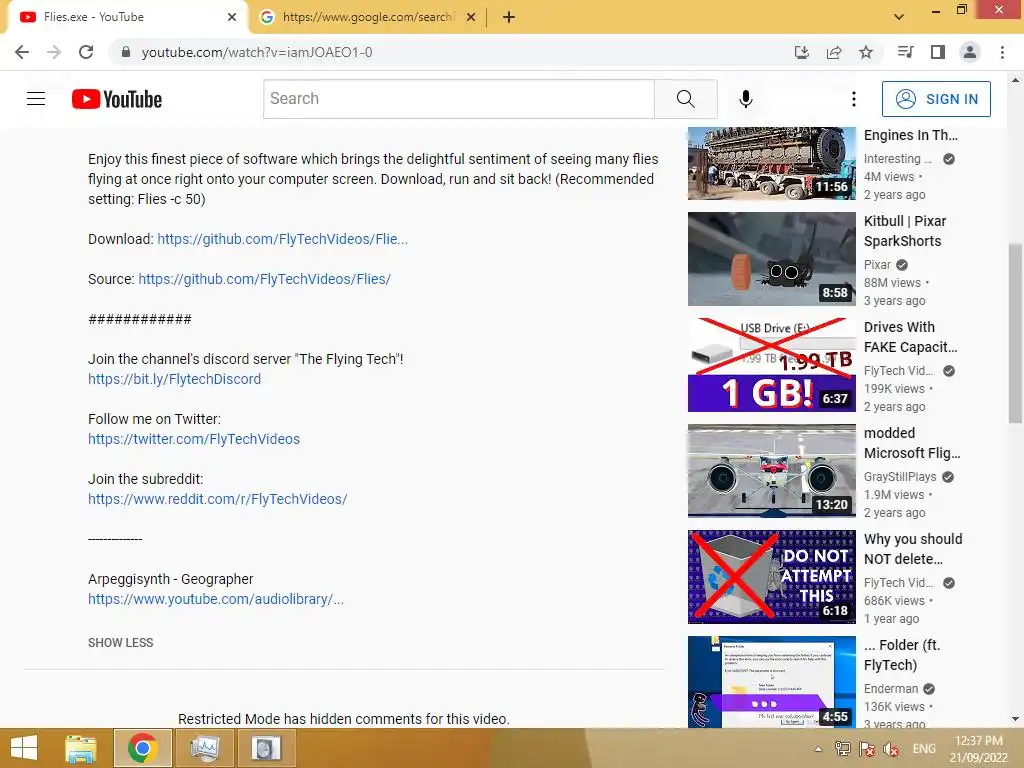Click the page vertical scrollbar thumb
1024x768 pixels.
pos(1015,333)
